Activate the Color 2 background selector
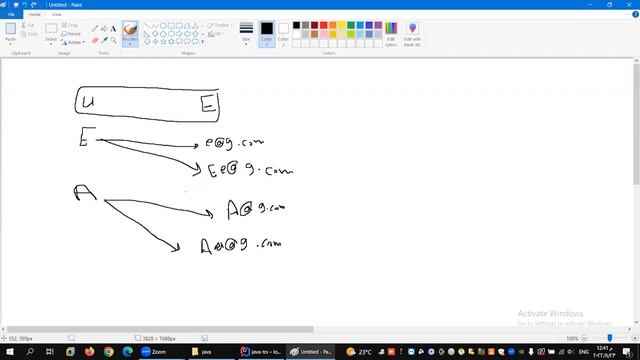The image size is (640, 360). coord(283,34)
